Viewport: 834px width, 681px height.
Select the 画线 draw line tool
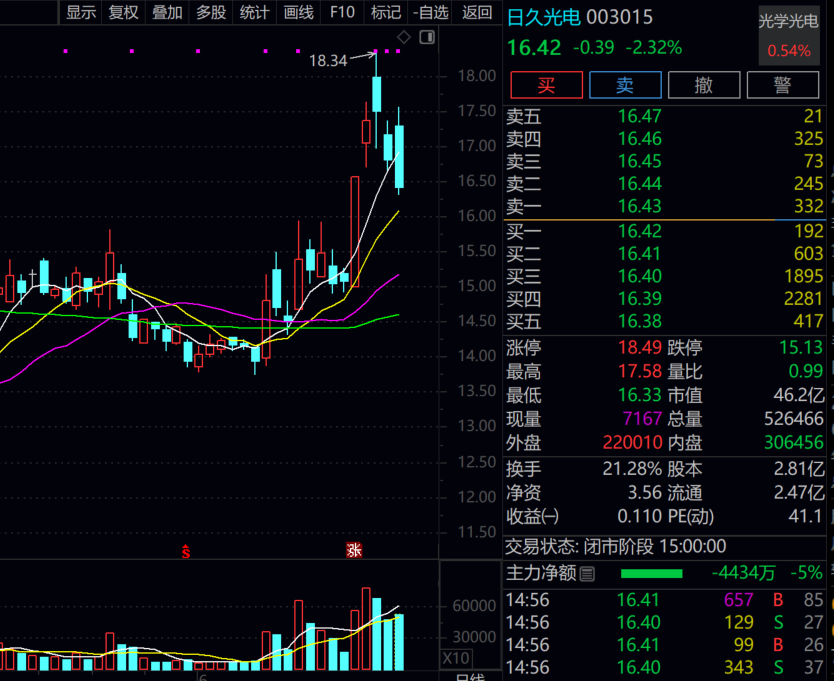[298, 12]
